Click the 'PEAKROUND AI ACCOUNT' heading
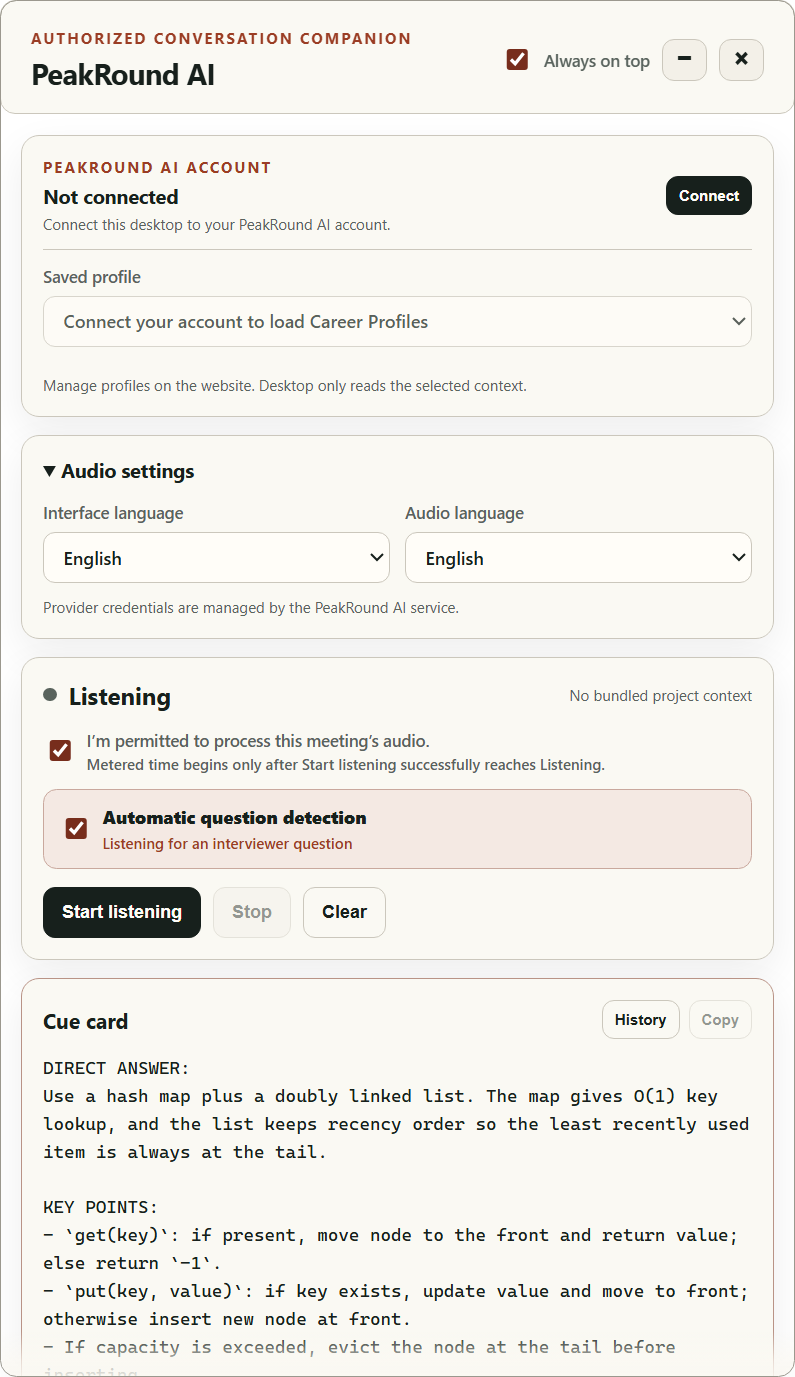This screenshot has height=1377, width=795. point(157,168)
